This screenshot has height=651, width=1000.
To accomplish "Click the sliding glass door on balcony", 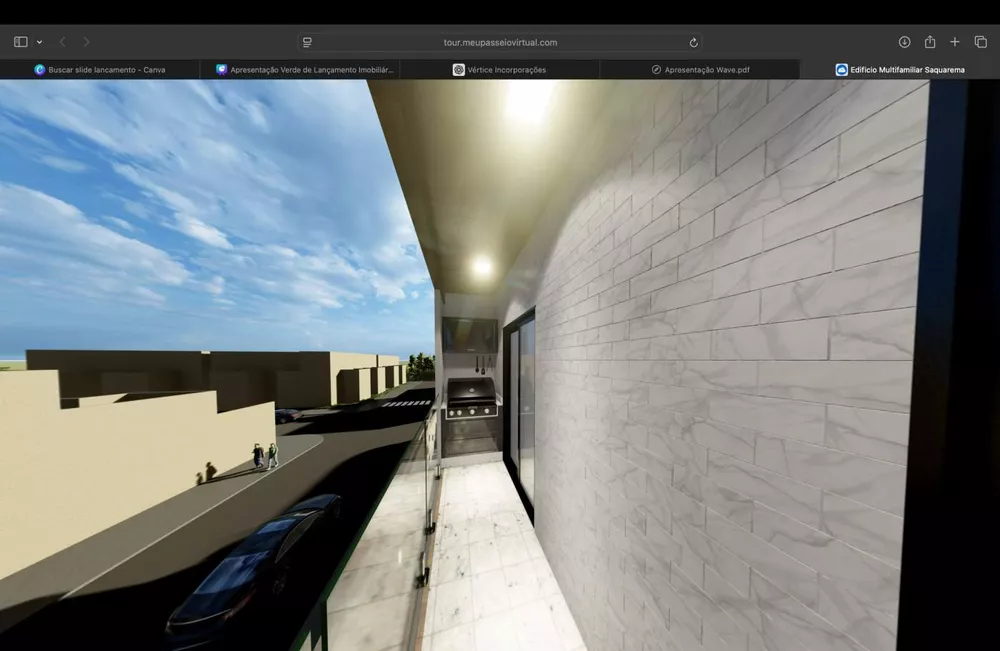I will coord(521,410).
